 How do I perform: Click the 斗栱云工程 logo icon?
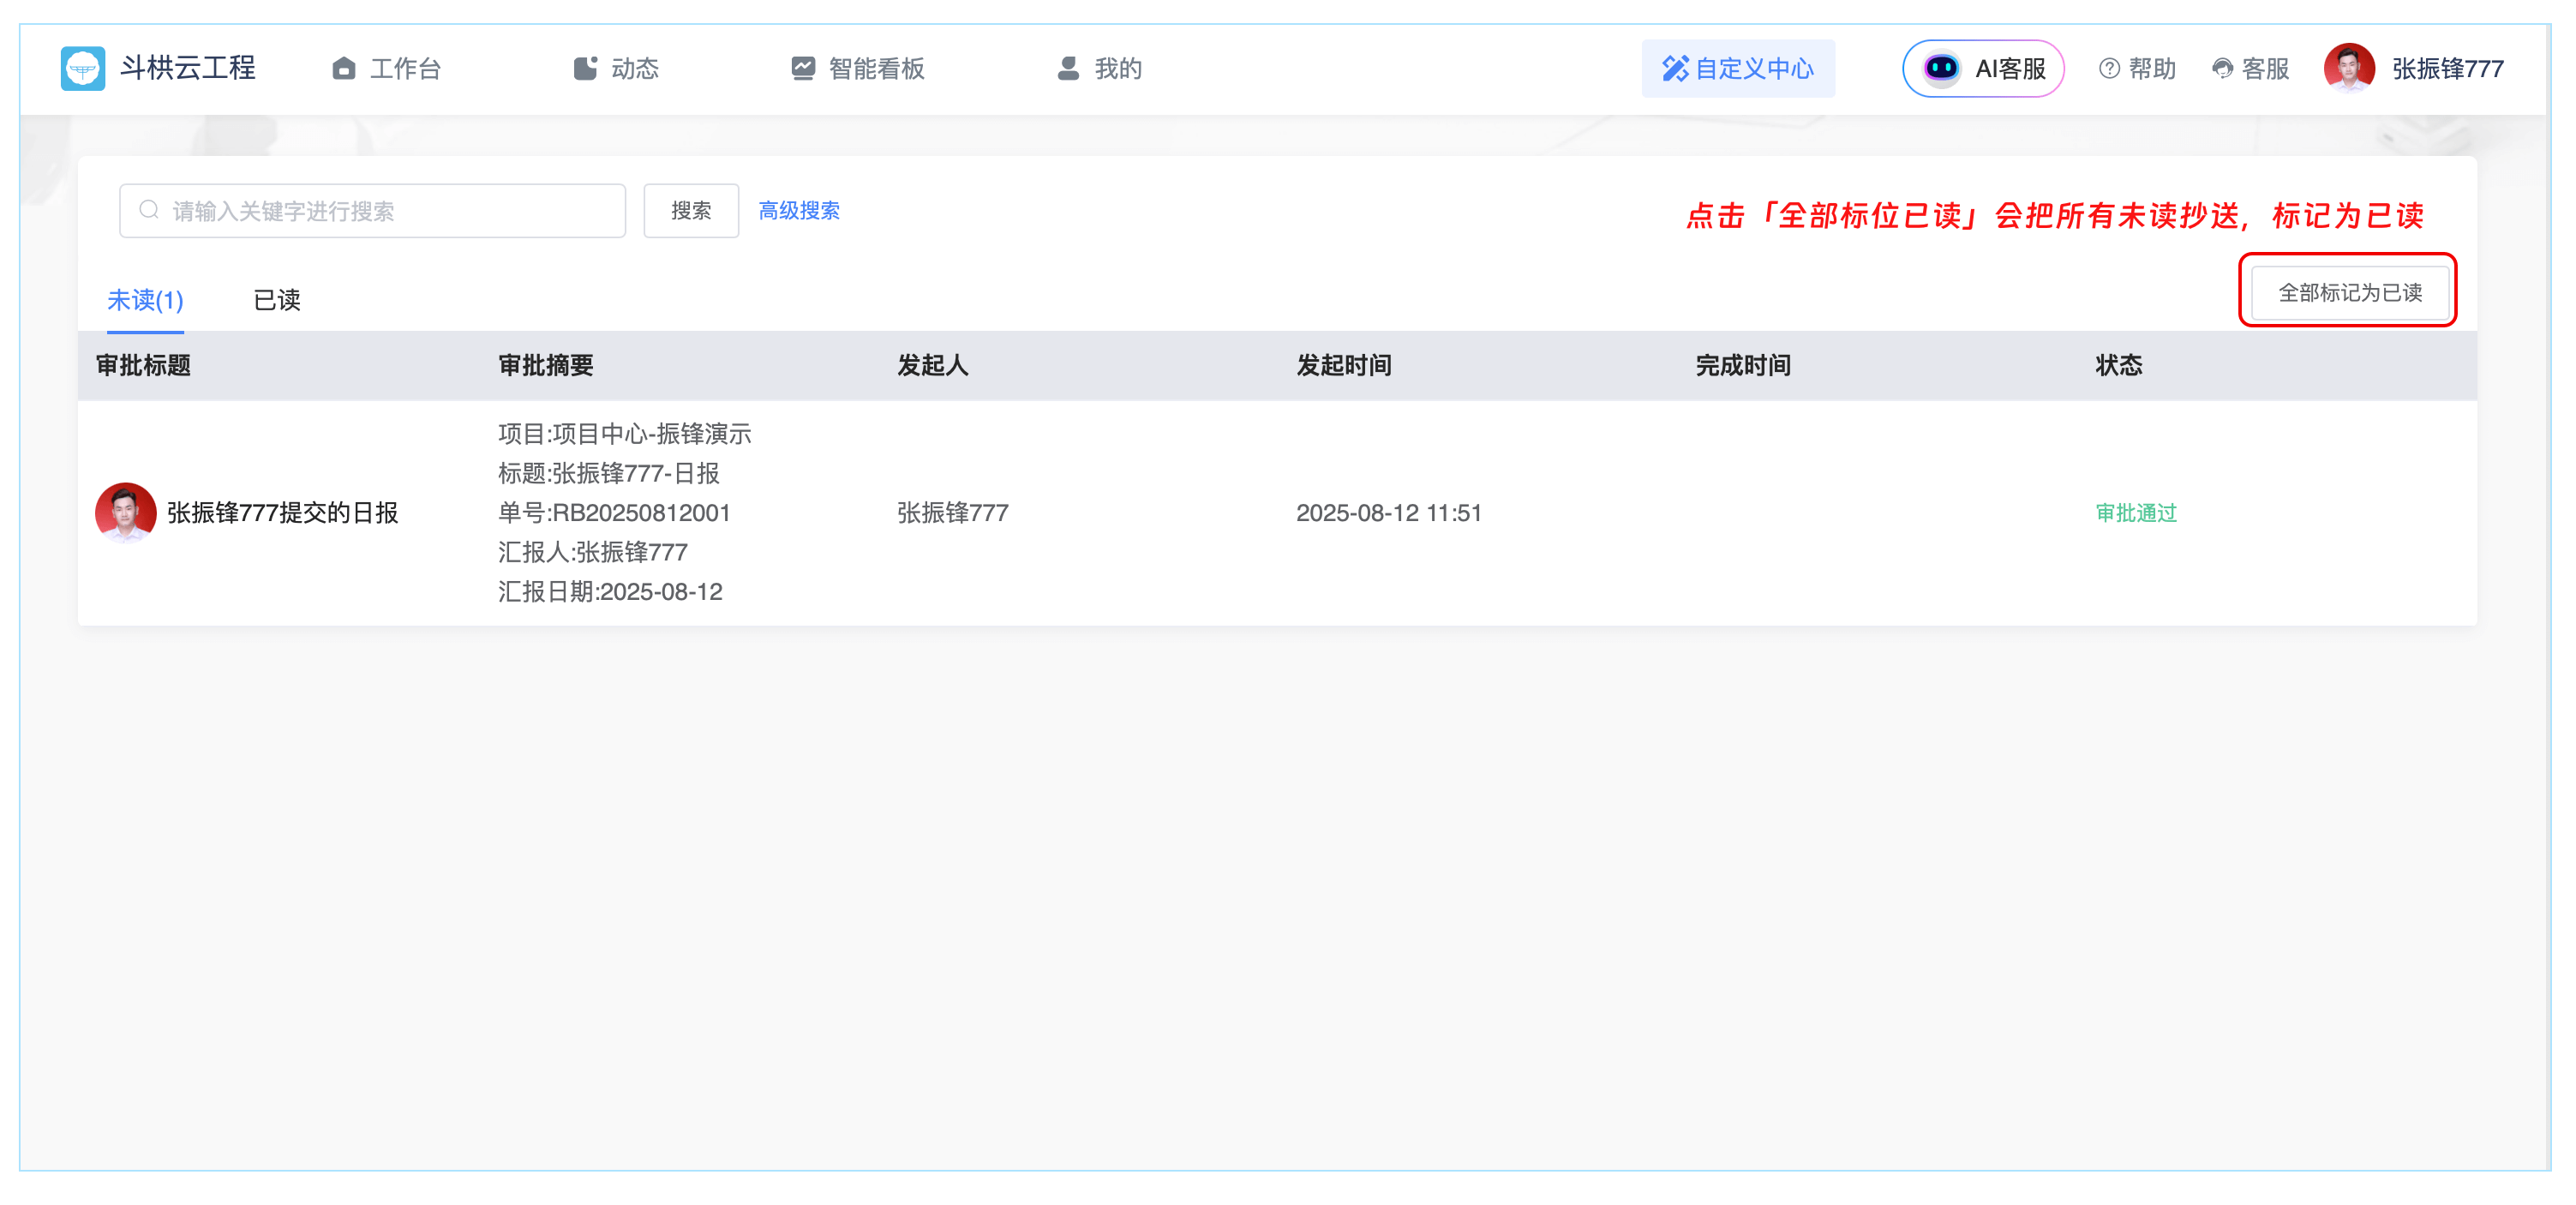82,68
